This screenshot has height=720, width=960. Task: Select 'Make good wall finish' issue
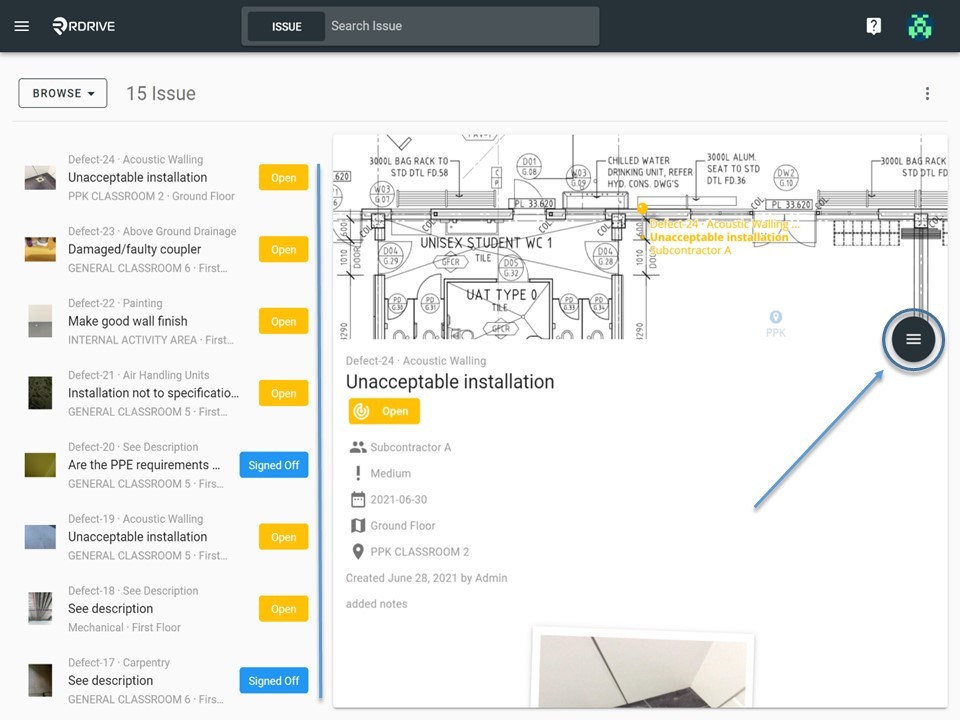(127, 321)
